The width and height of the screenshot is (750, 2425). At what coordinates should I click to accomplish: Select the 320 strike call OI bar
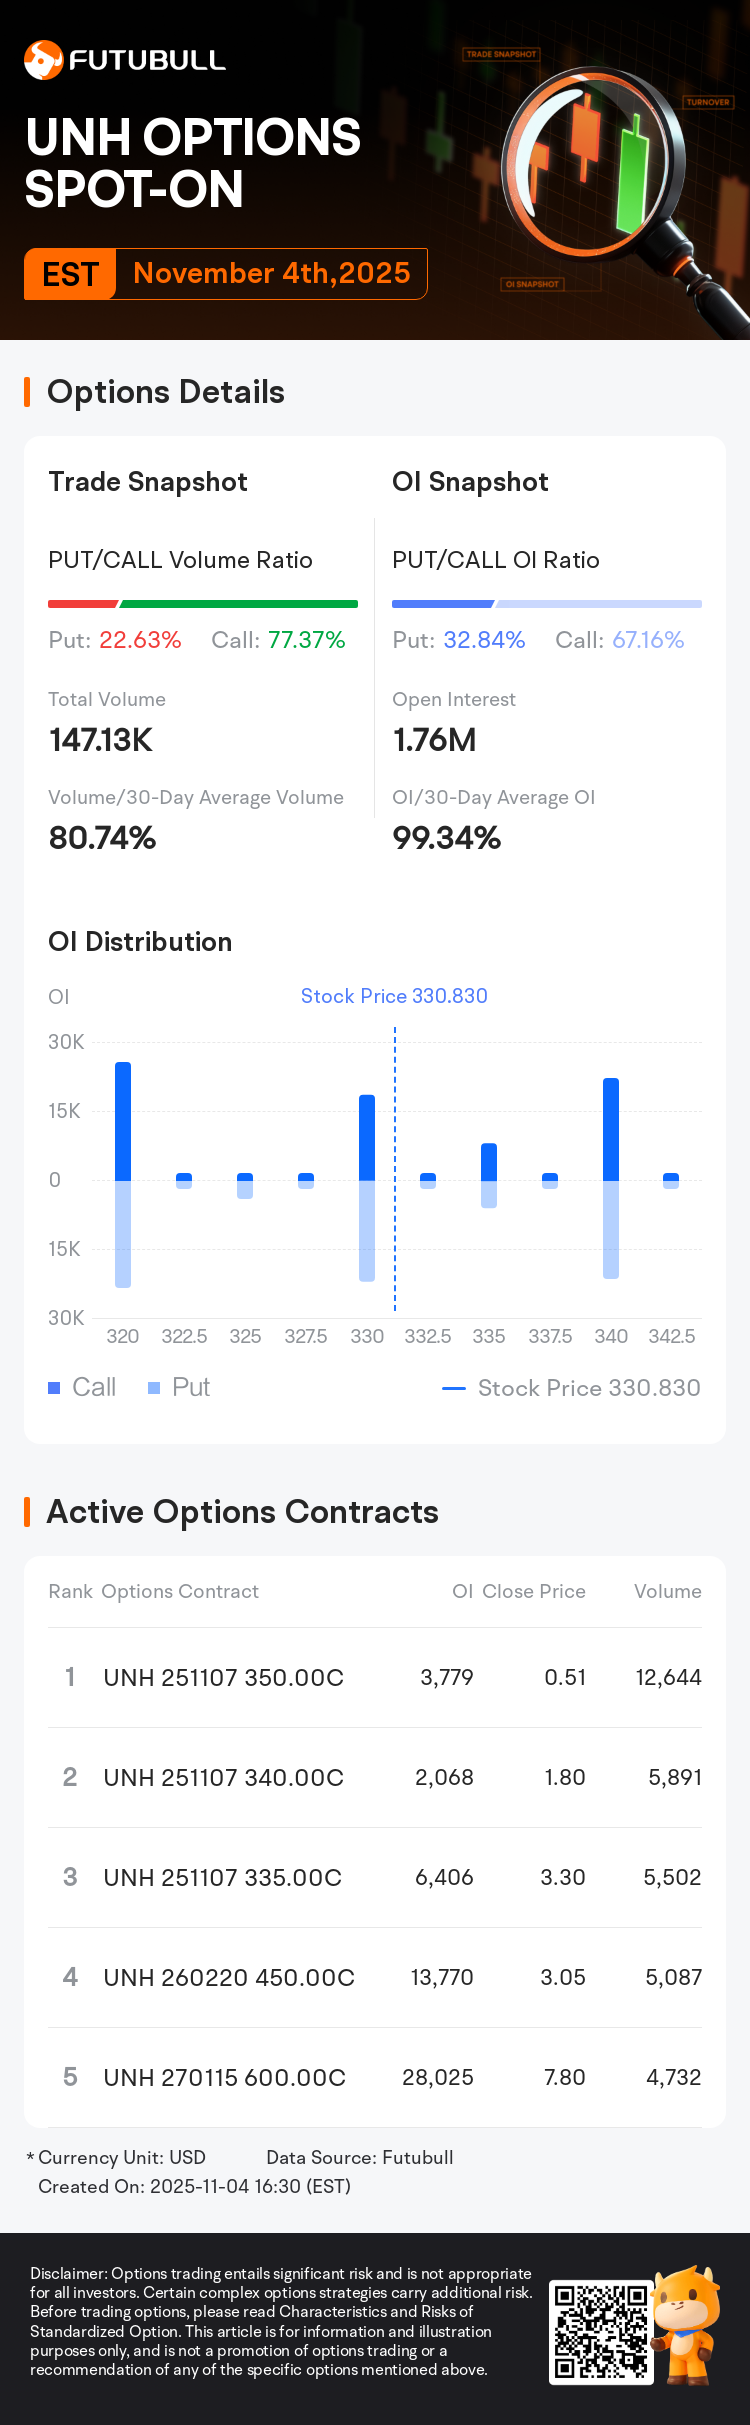tap(123, 1121)
